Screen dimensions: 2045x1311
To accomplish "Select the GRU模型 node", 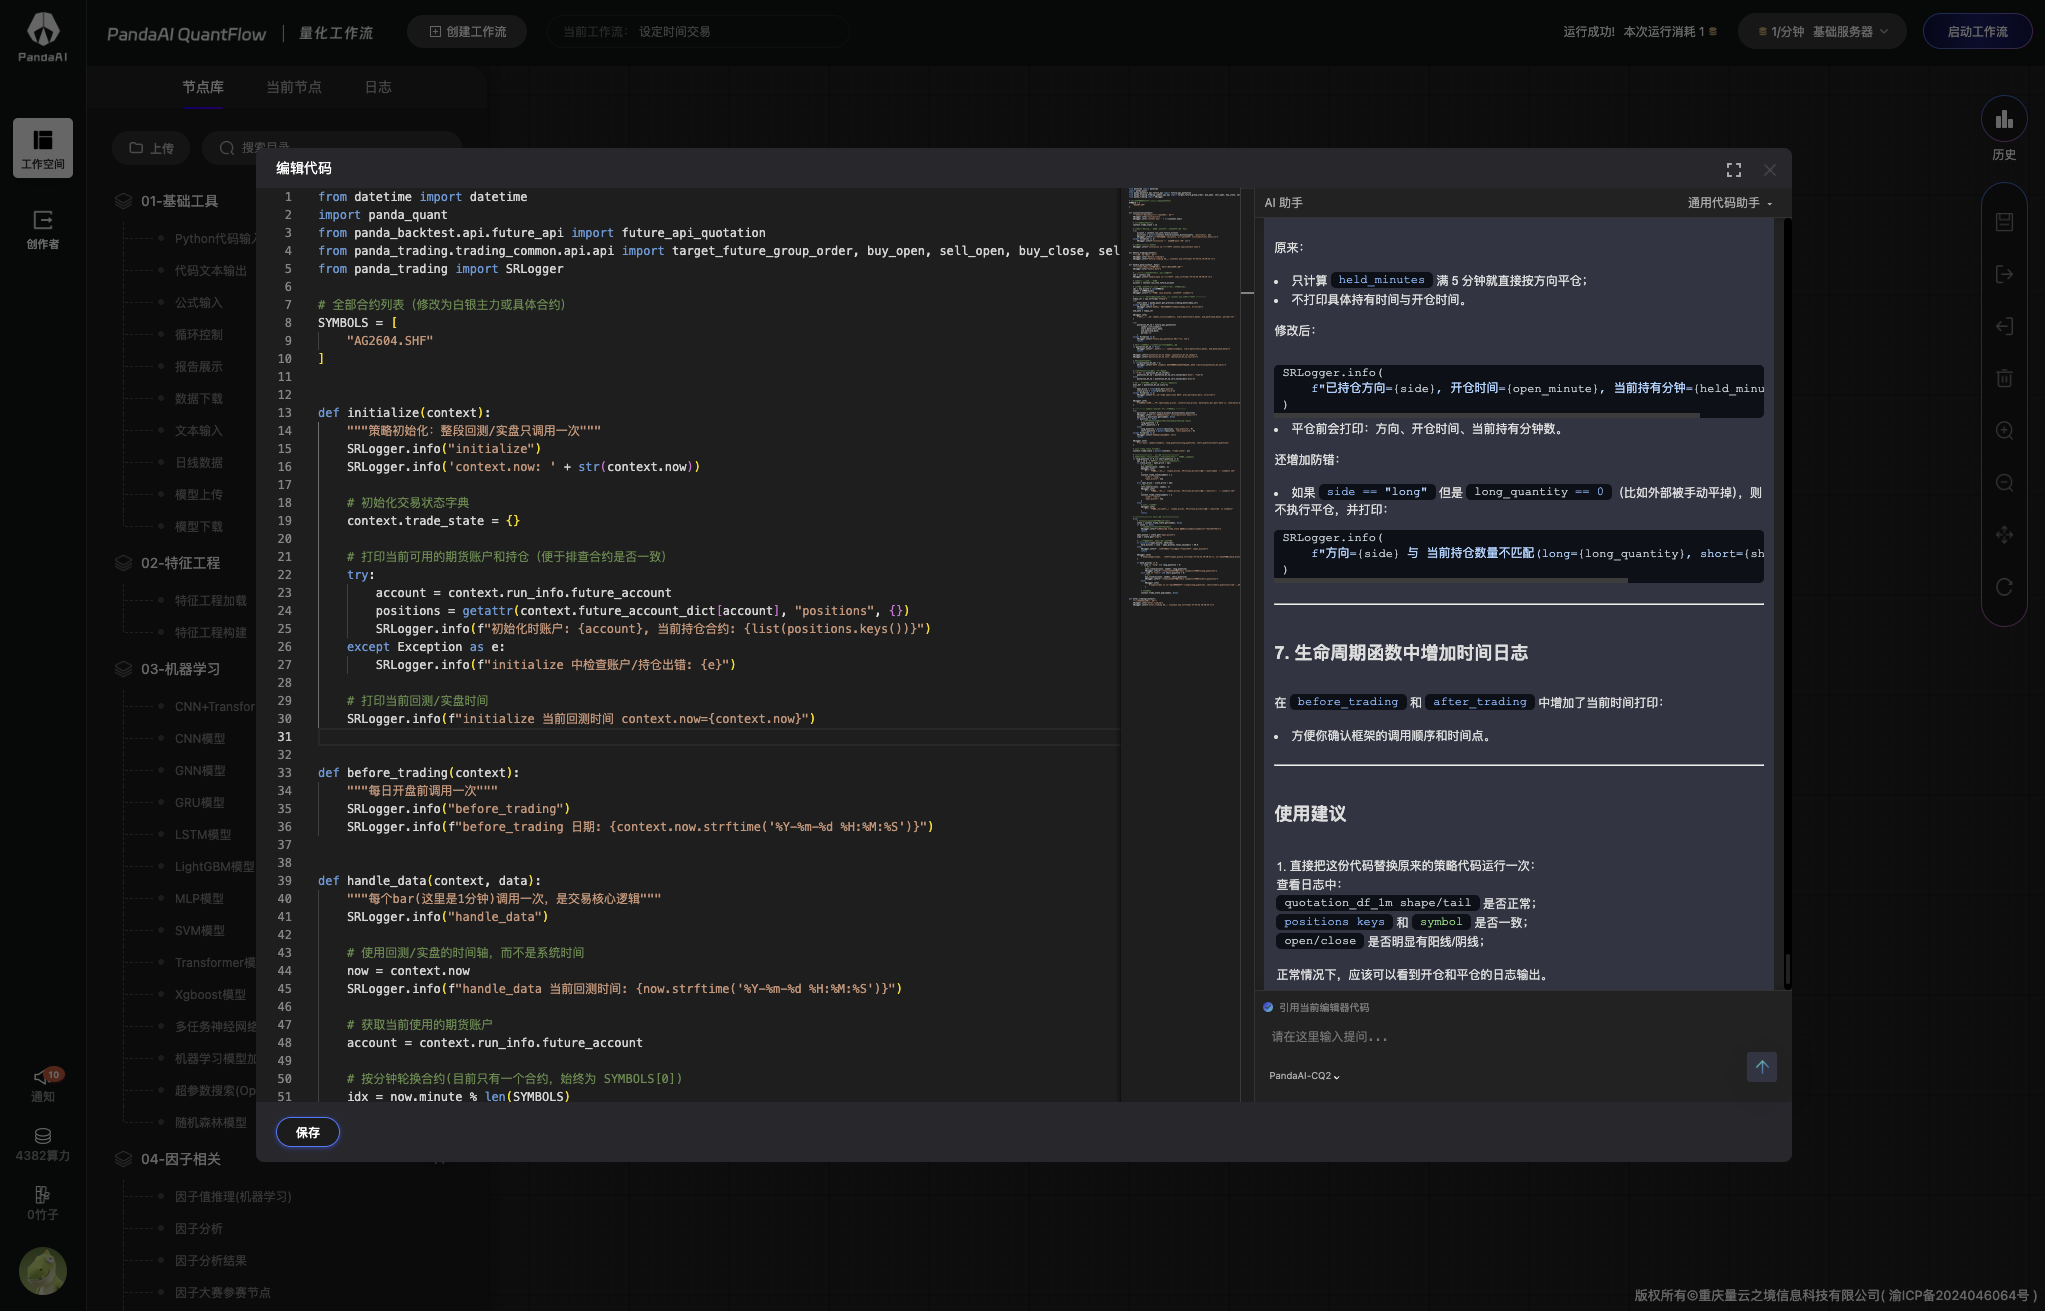I will (x=200, y=803).
